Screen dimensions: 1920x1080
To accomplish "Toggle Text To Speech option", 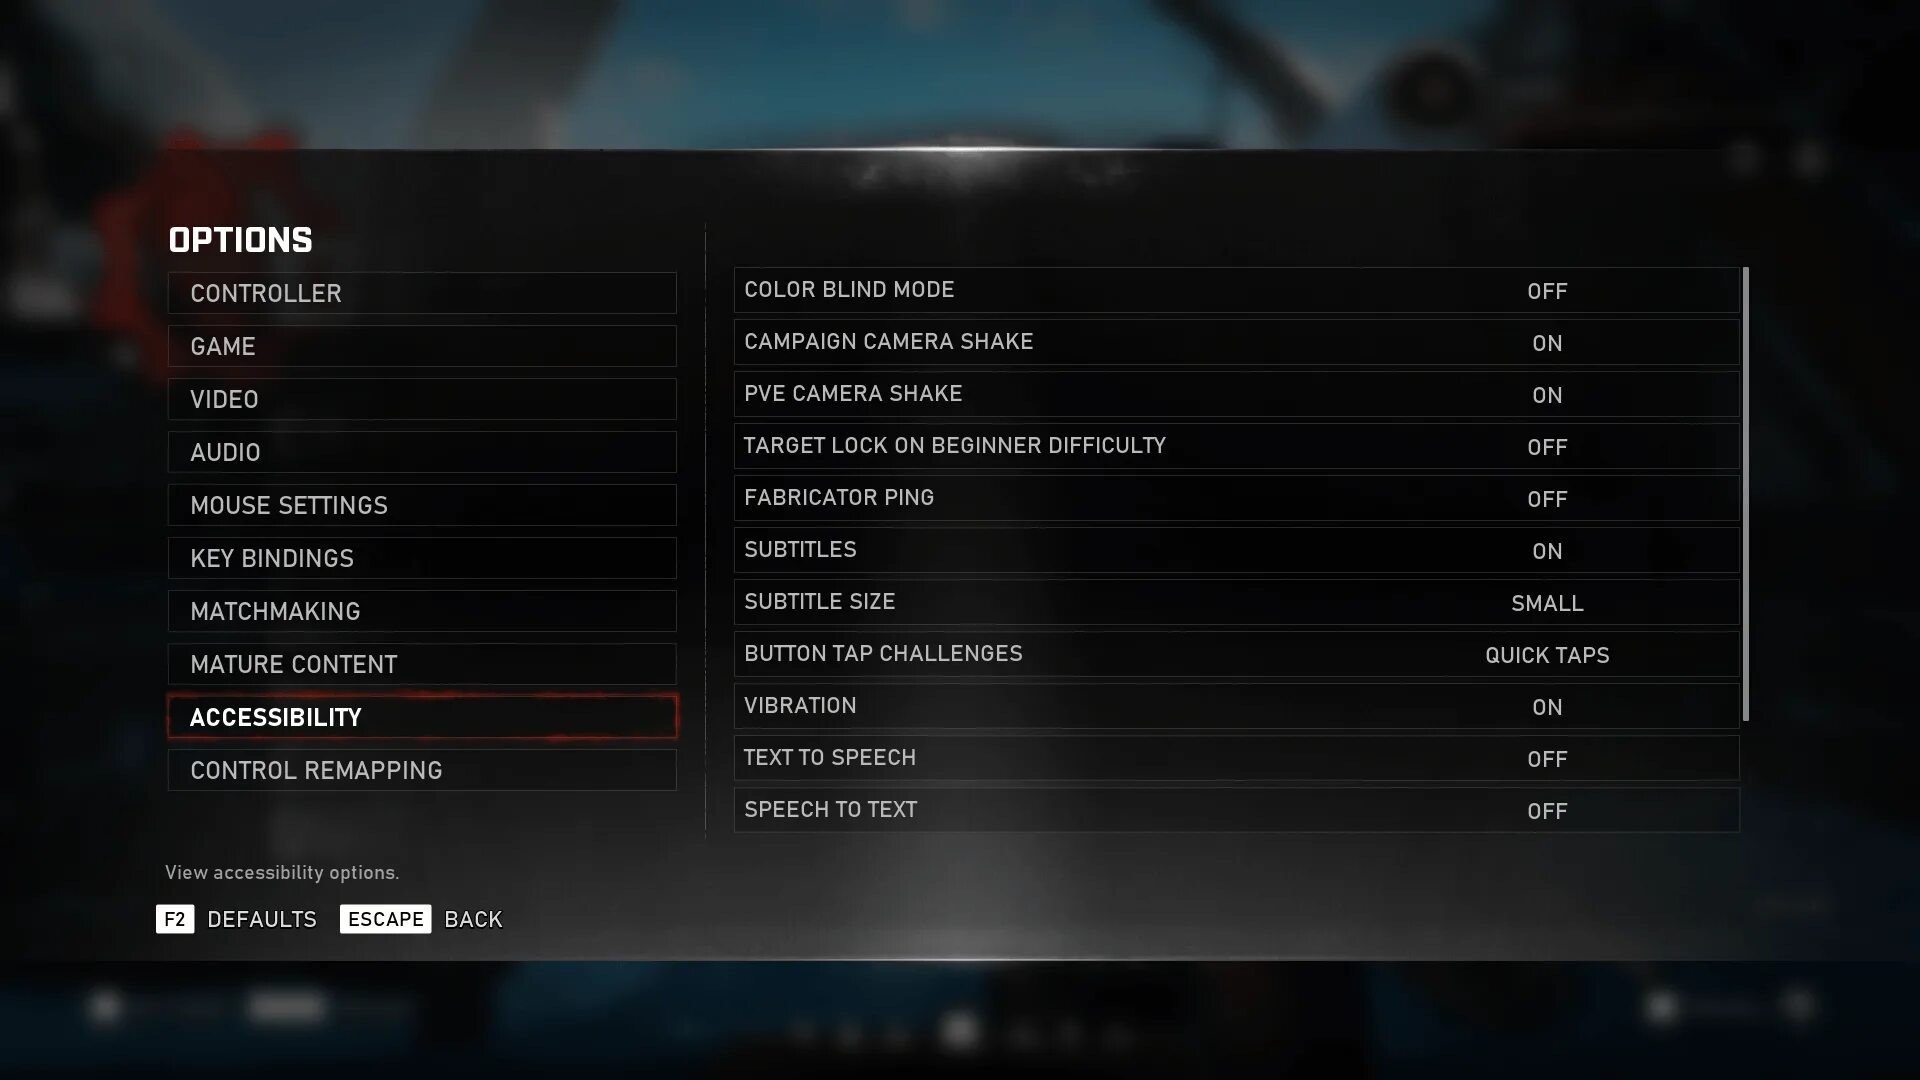I will click(x=1548, y=758).
